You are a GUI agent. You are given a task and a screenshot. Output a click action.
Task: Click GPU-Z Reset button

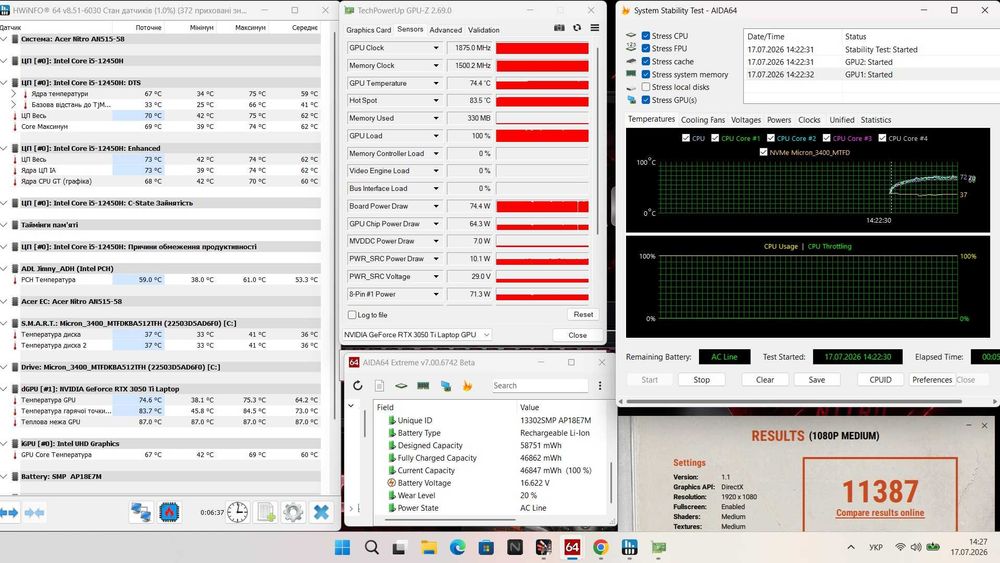click(583, 314)
